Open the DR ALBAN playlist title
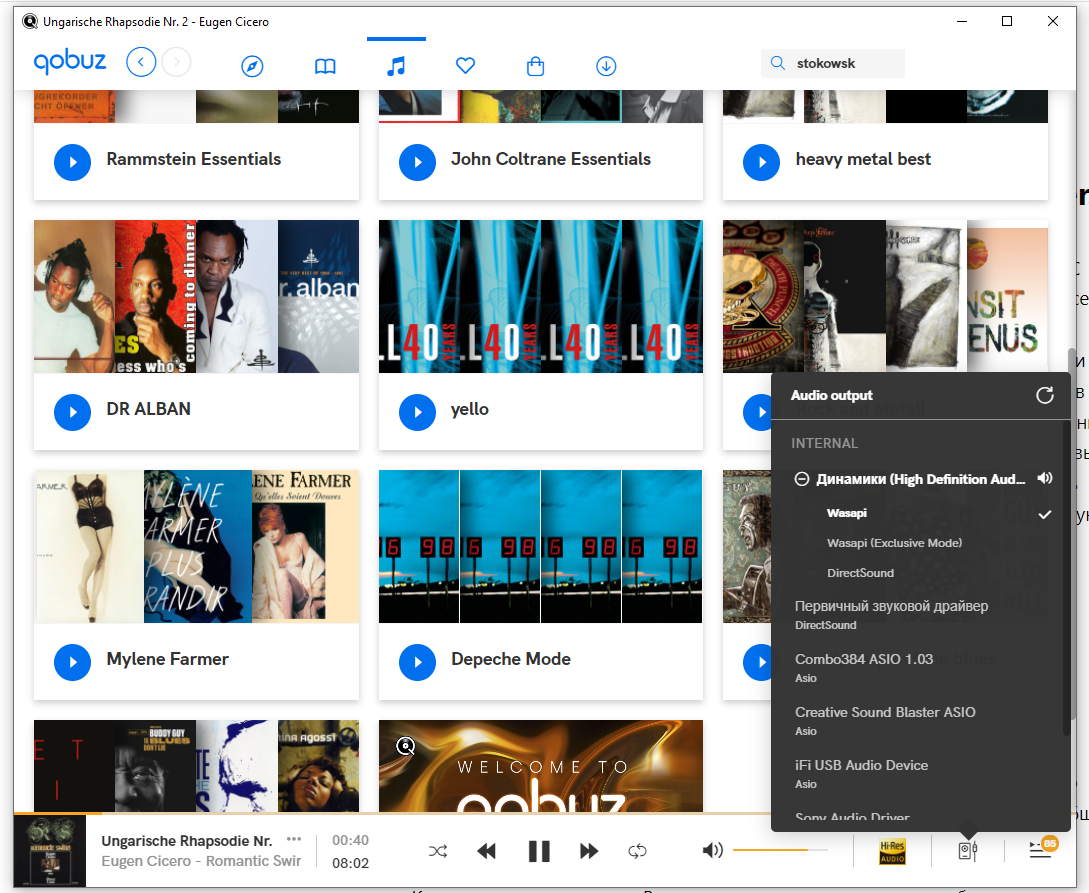Screen dimensions: 1089x893 point(149,409)
